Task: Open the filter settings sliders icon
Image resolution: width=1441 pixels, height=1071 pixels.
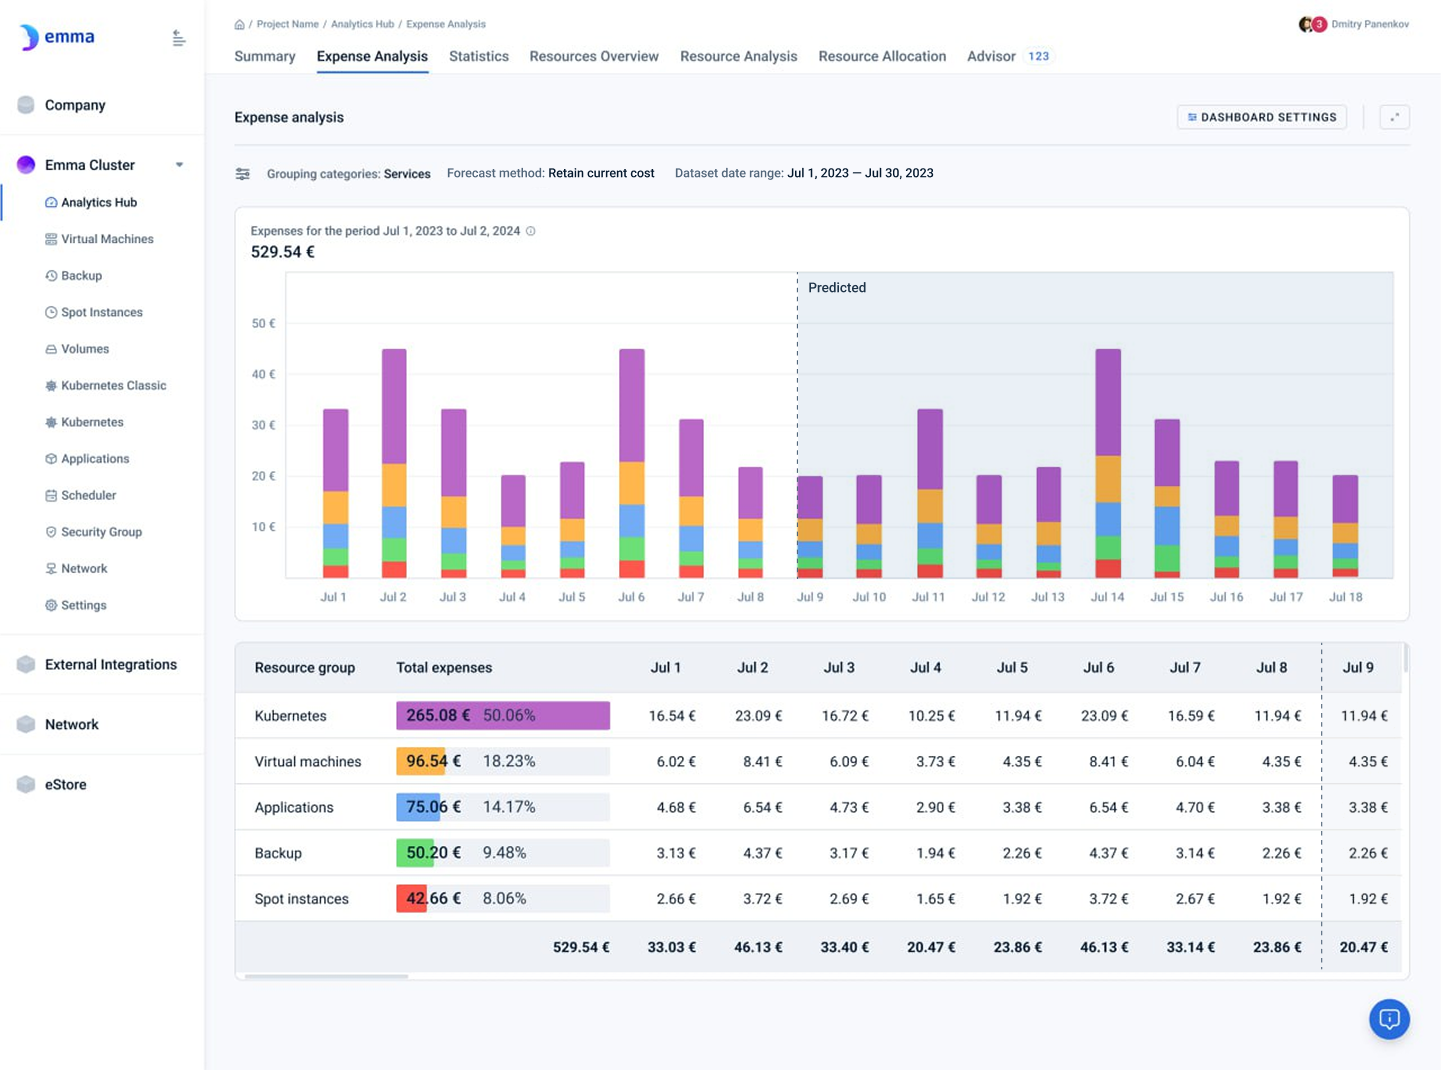Action: (x=243, y=174)
